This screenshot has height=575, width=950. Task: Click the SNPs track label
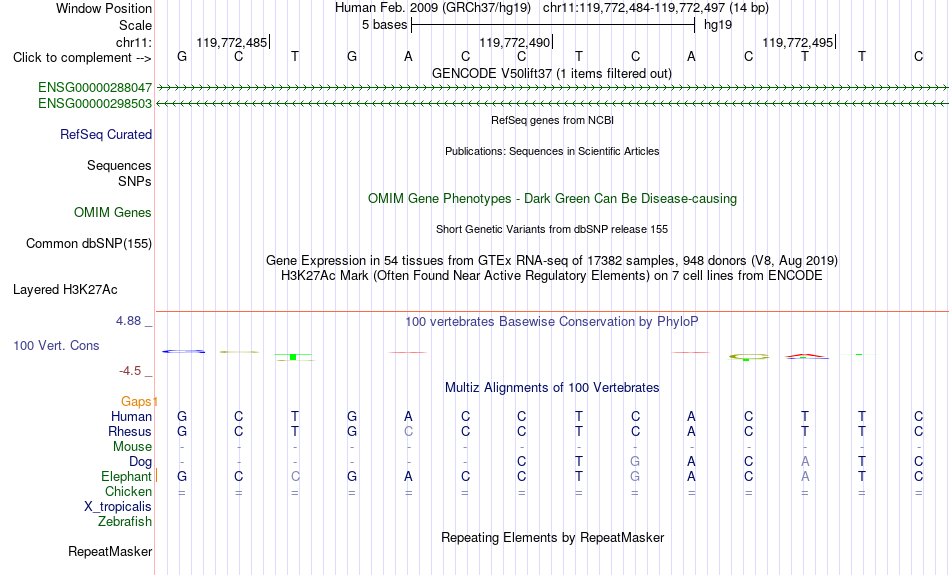(x=135, y=181)
